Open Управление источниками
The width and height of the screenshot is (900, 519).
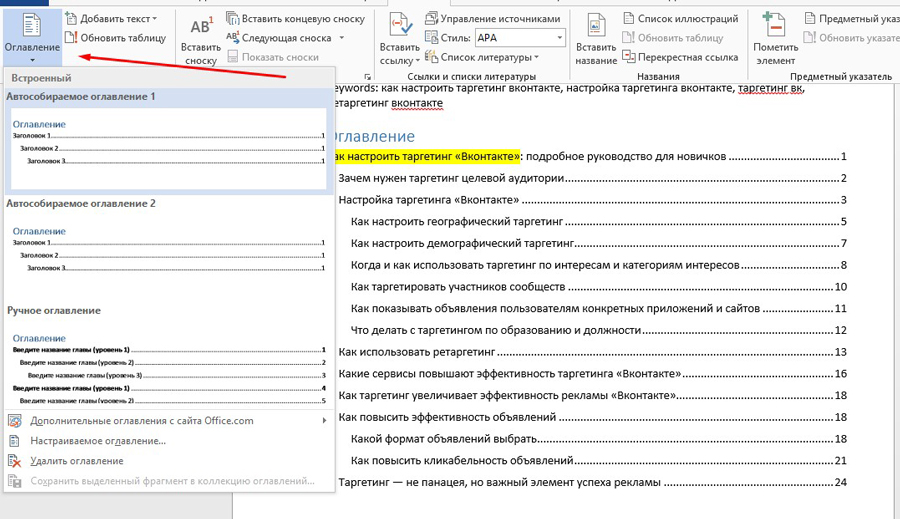[x=492, y=19]
